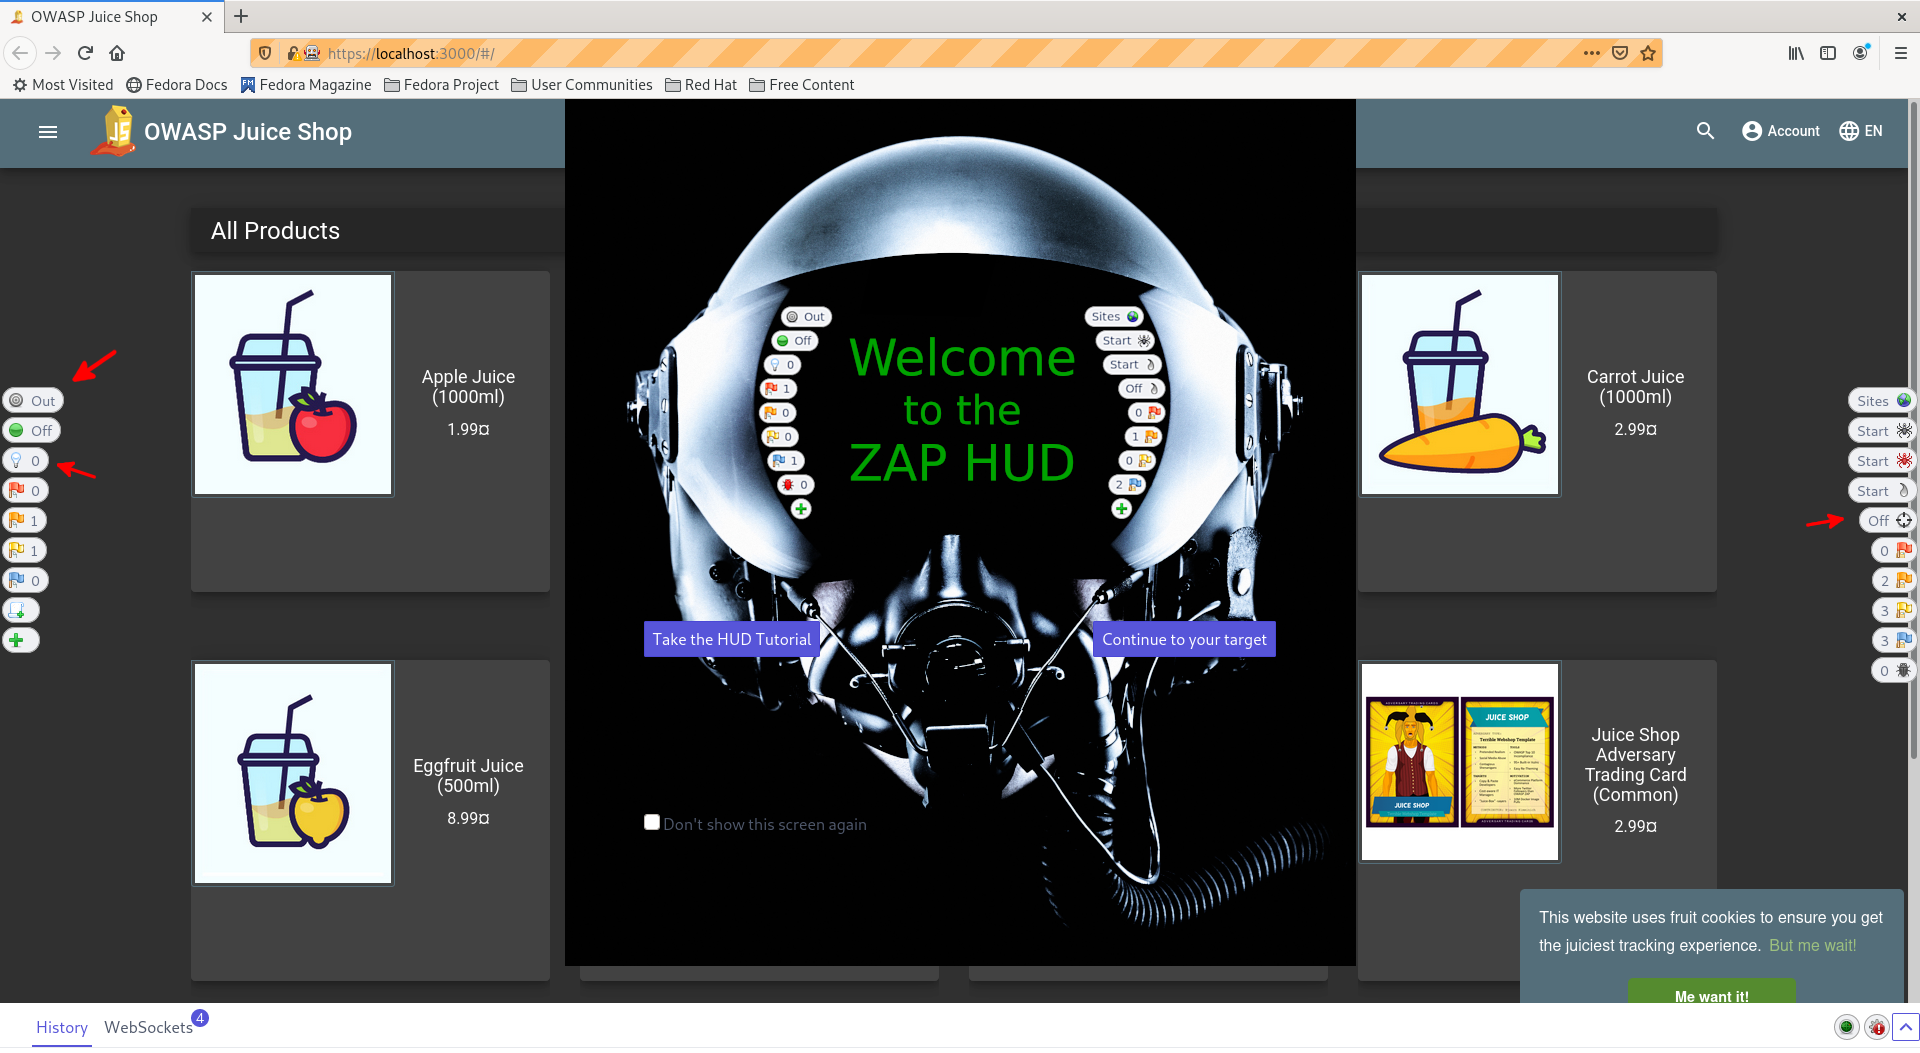Click the Apple Juice product image

[293, 385]
